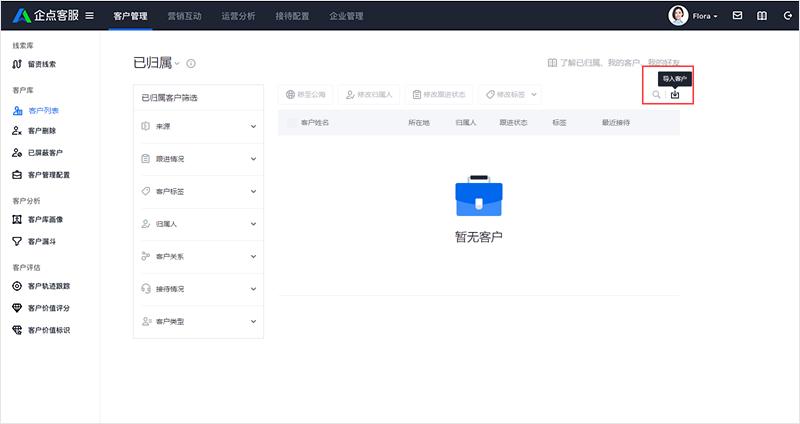Viewport: 800px width, 424px height.
Task: Click the 已归属客户筛选 panel heading
Action: tap(169, 98)
